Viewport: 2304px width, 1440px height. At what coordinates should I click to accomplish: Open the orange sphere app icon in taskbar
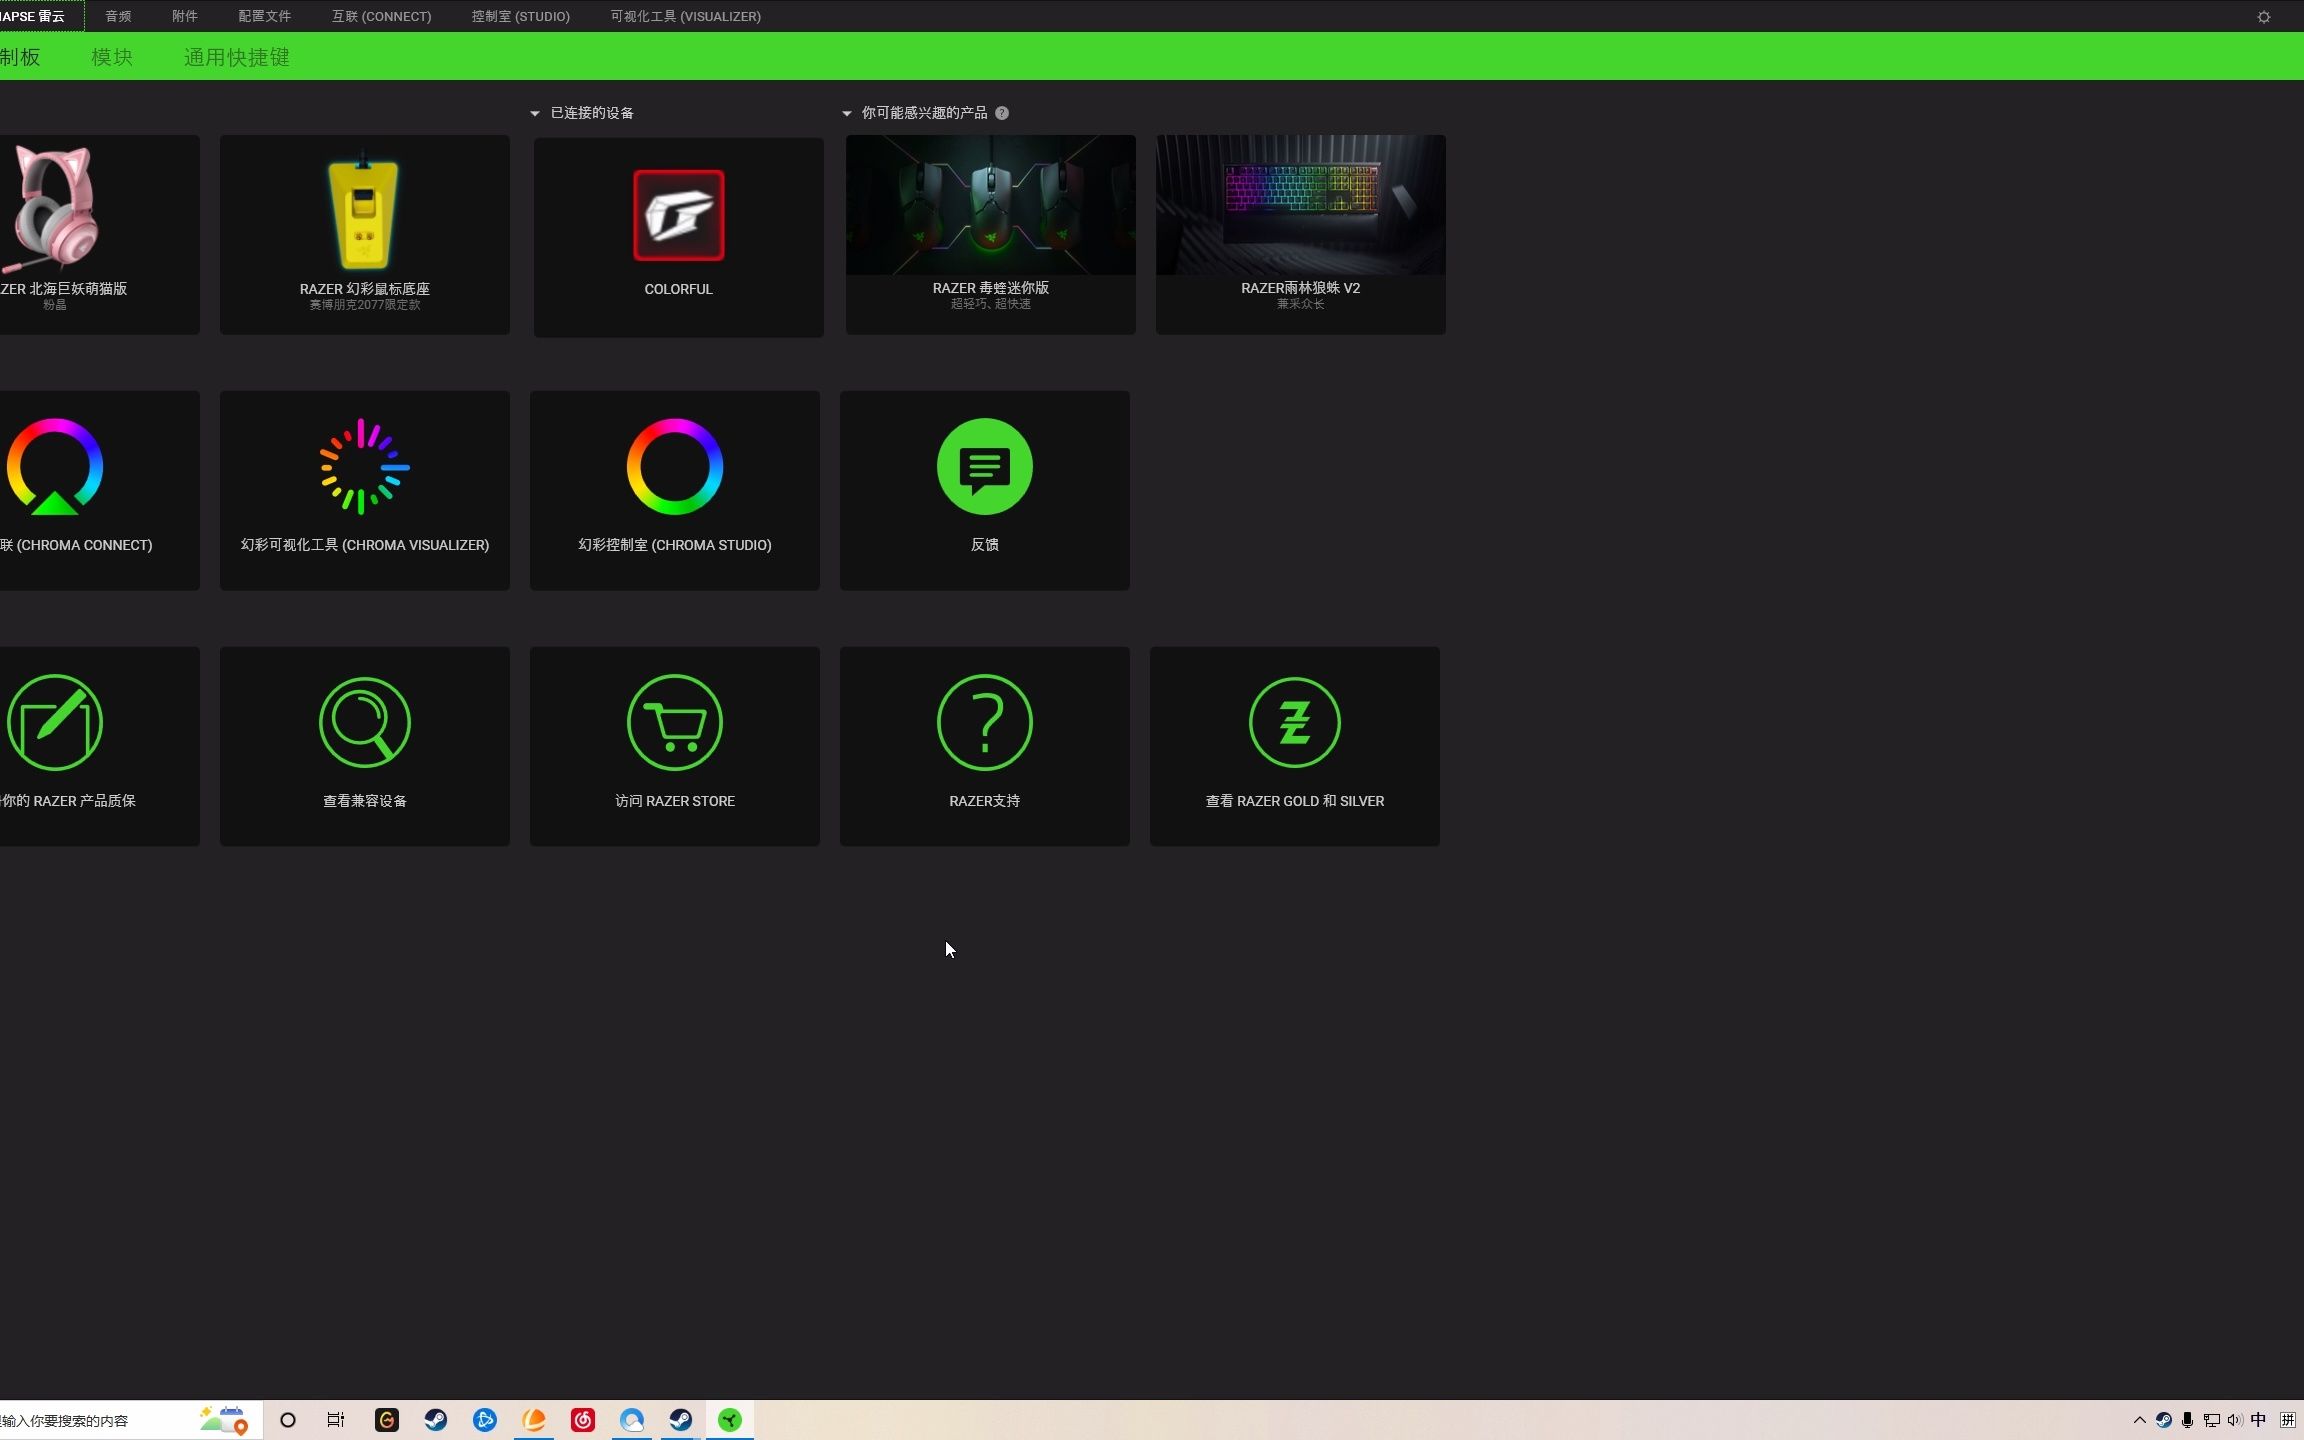click(x=534, y=1420)
